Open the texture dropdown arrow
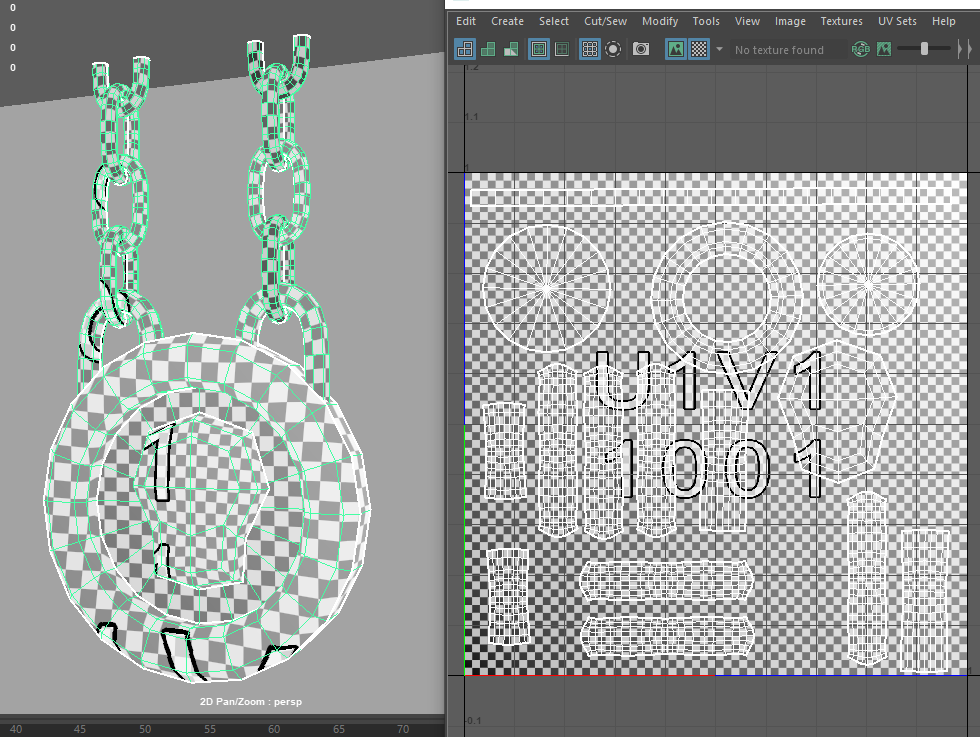Viewport: 980px width, 737px height. click(719, 49)
